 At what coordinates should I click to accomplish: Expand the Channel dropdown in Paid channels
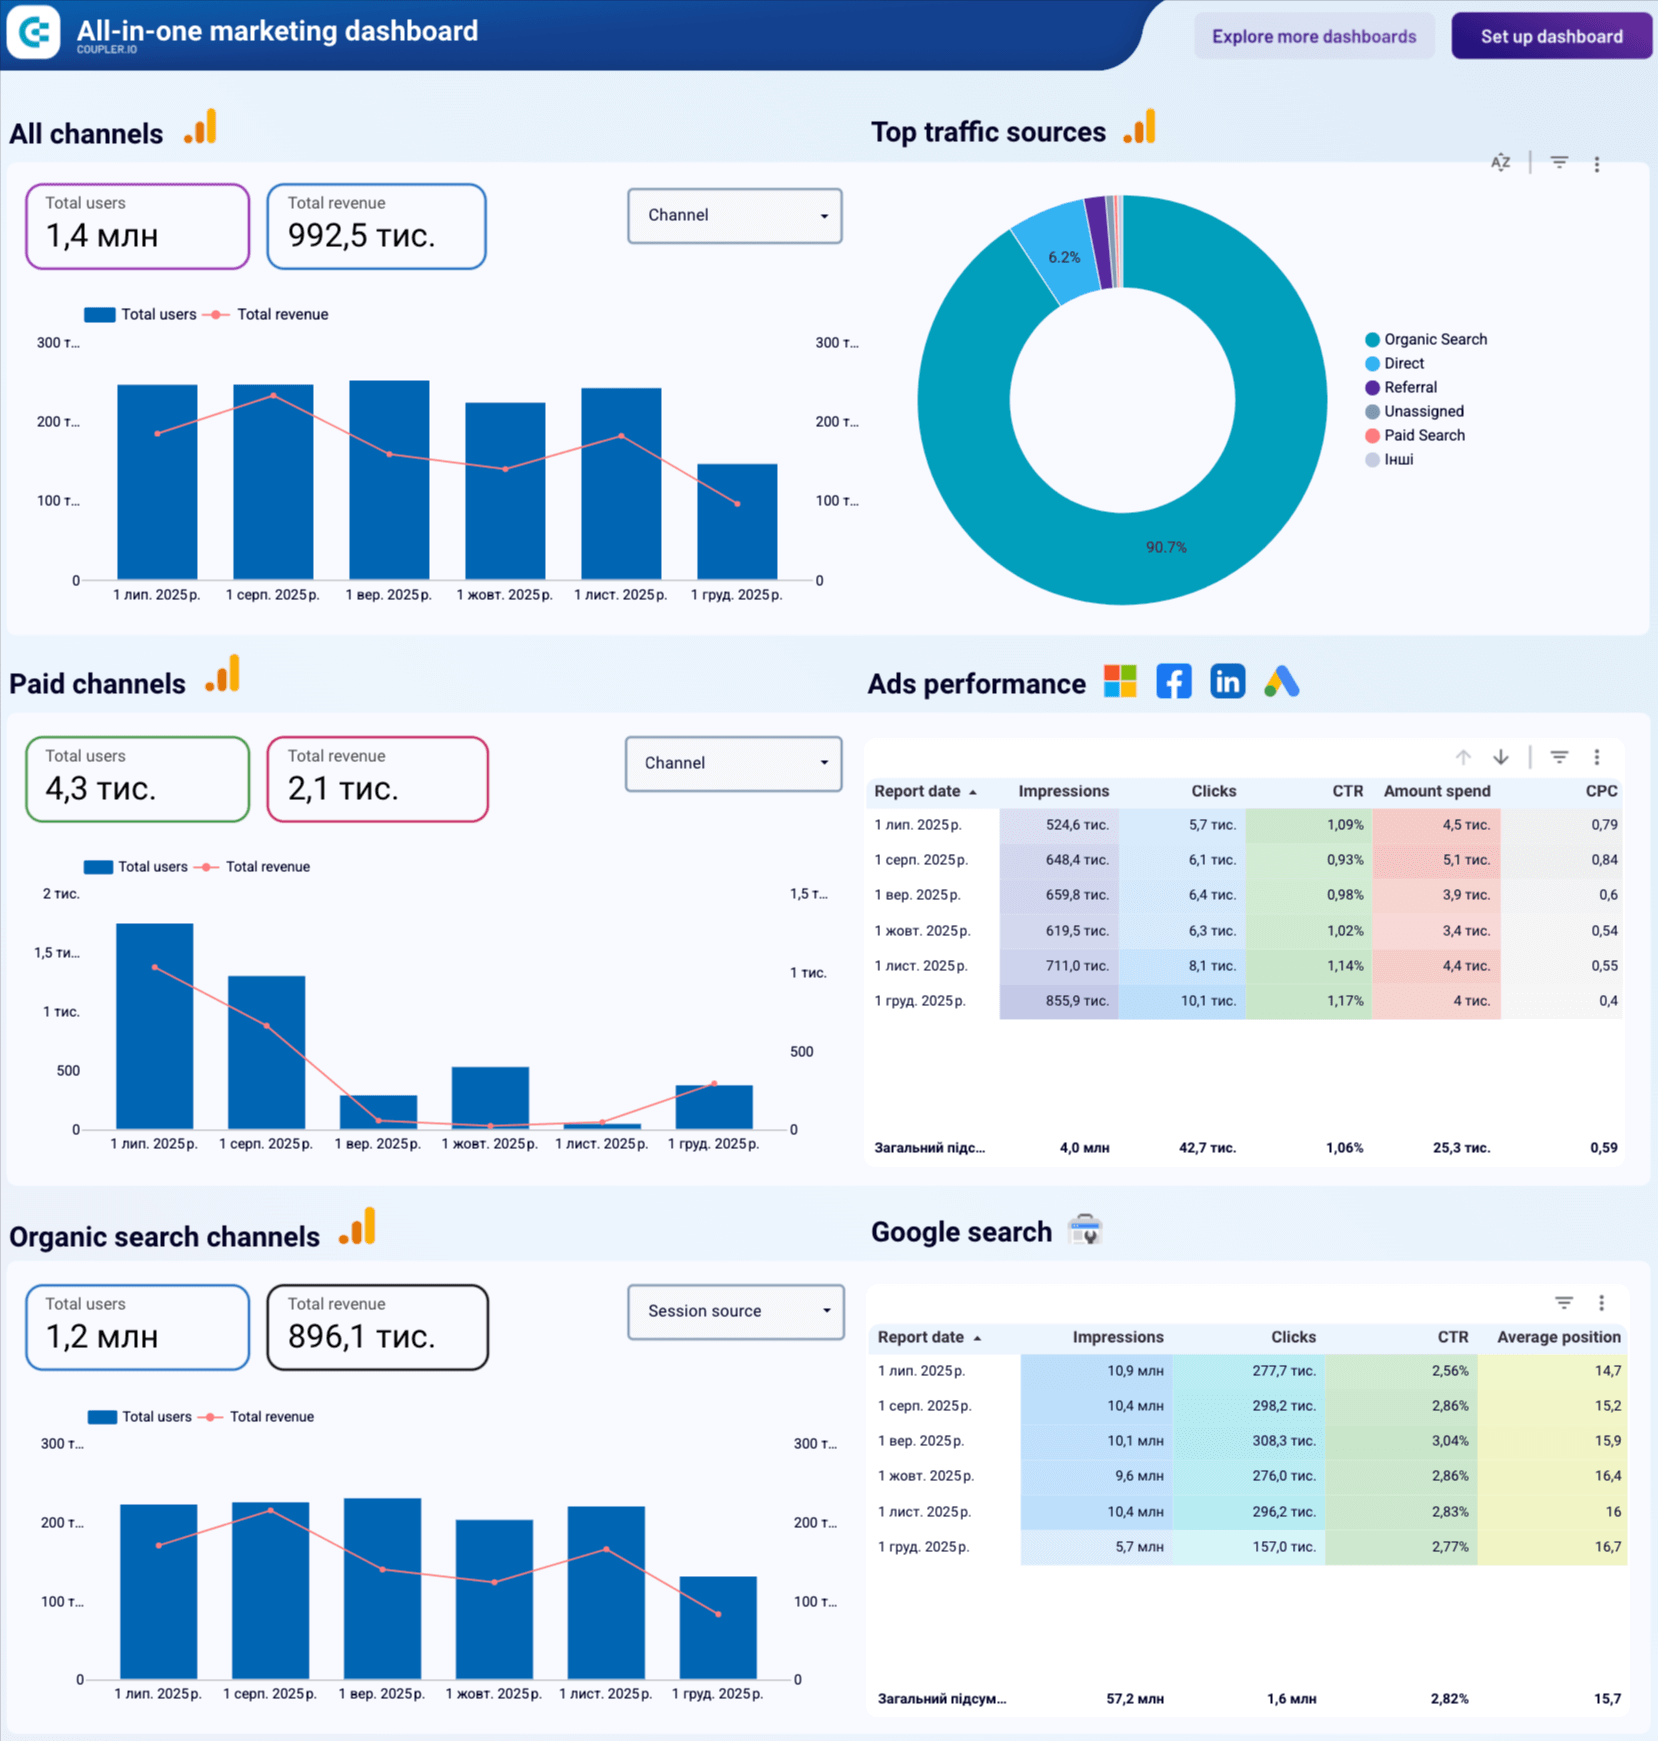733,763
